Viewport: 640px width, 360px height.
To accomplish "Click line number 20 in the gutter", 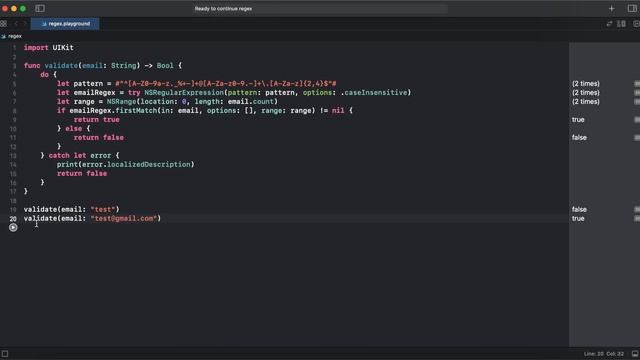I will point(13,219).
